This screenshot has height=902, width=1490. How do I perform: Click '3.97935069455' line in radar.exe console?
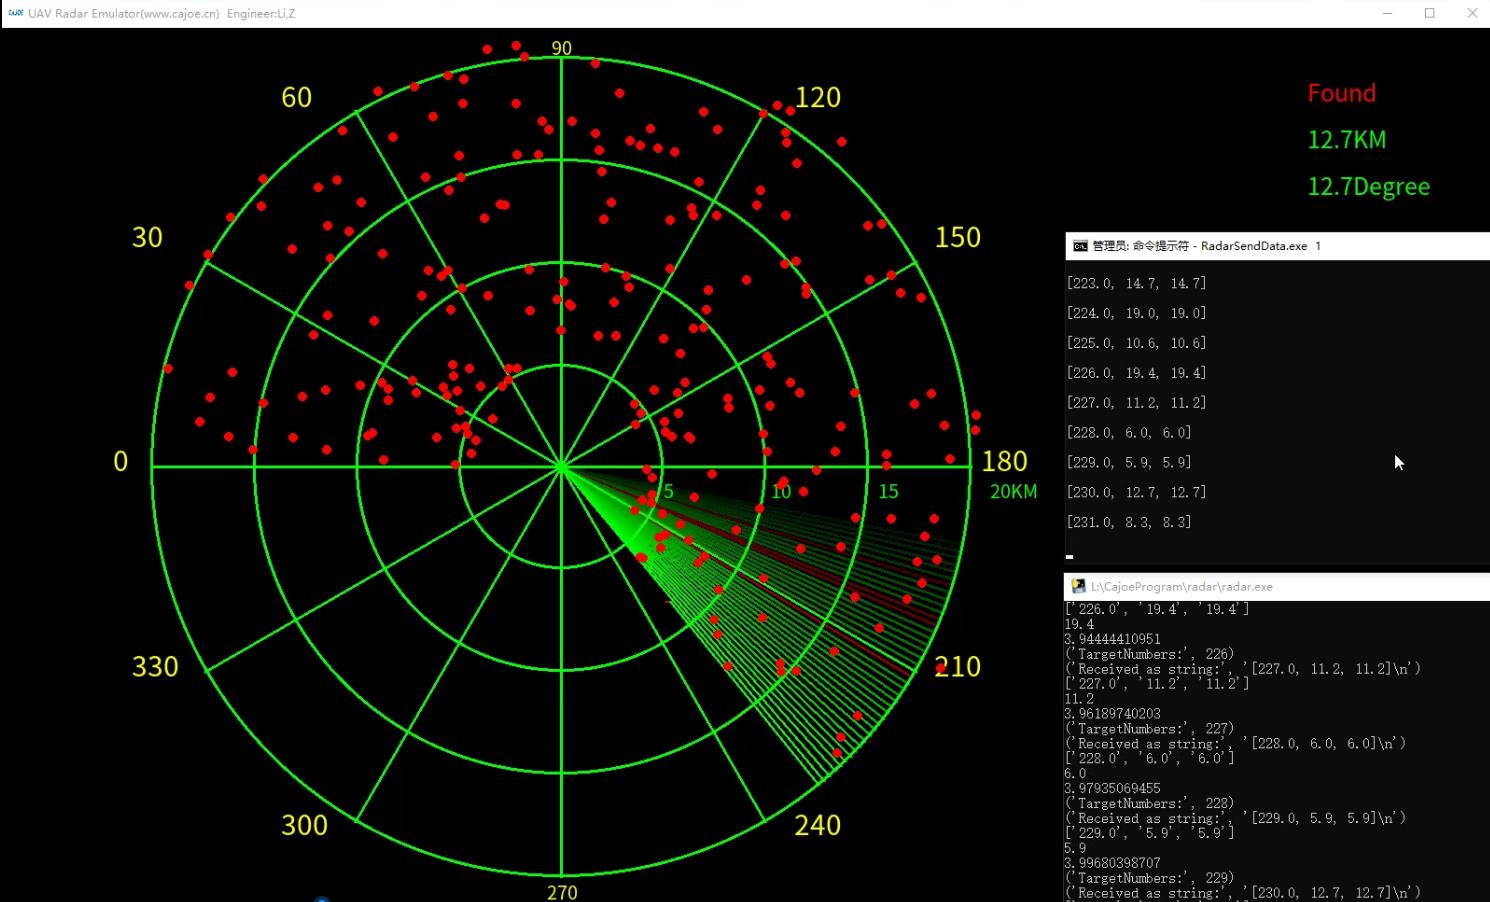(1113, 788)
